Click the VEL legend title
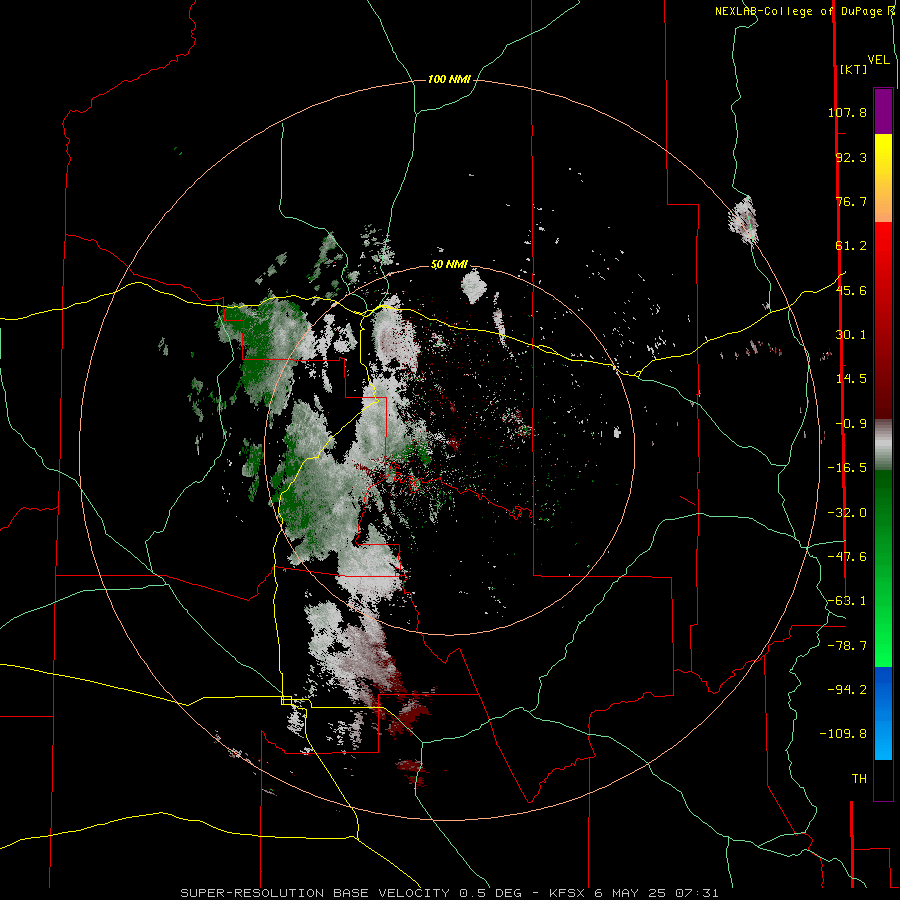Image resolution: width=900 pixels, height=900 pixels. tap(878, 60)
